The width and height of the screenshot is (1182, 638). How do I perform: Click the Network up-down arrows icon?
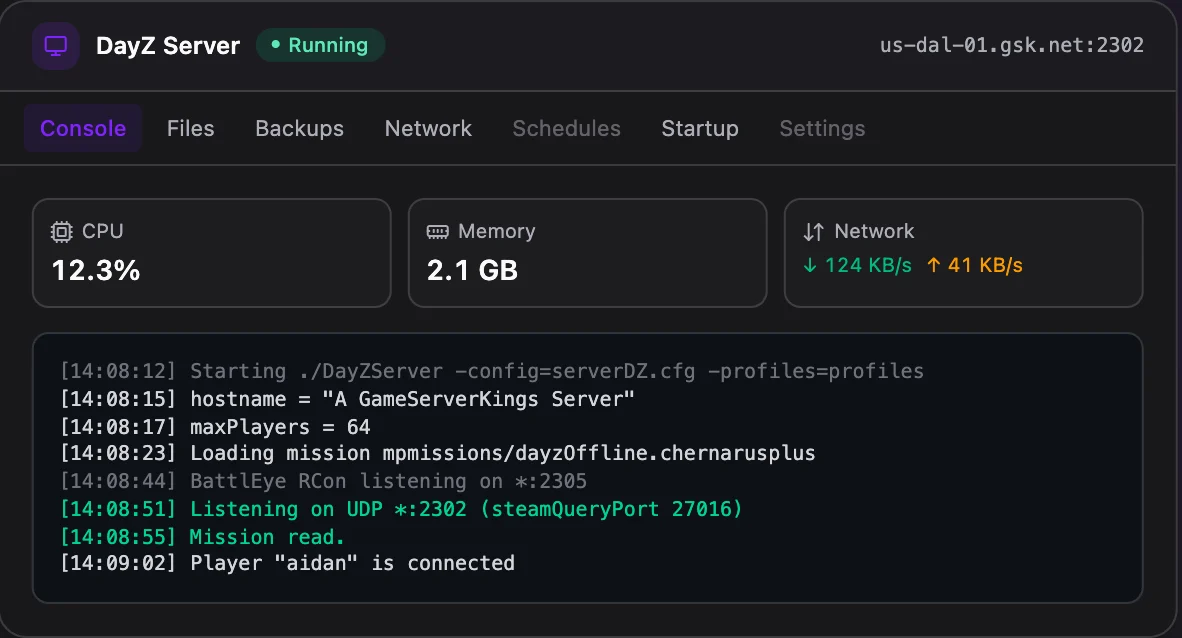click(813, 232)
